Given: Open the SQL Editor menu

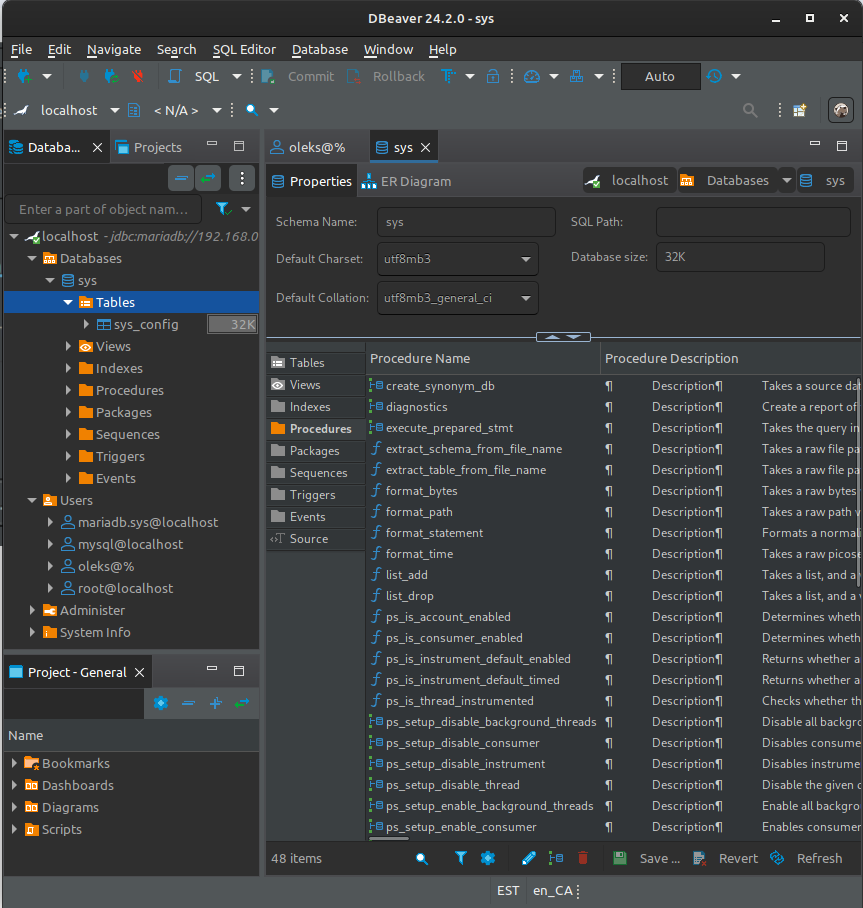Looking at the screenshot, I should pos(244,50).
